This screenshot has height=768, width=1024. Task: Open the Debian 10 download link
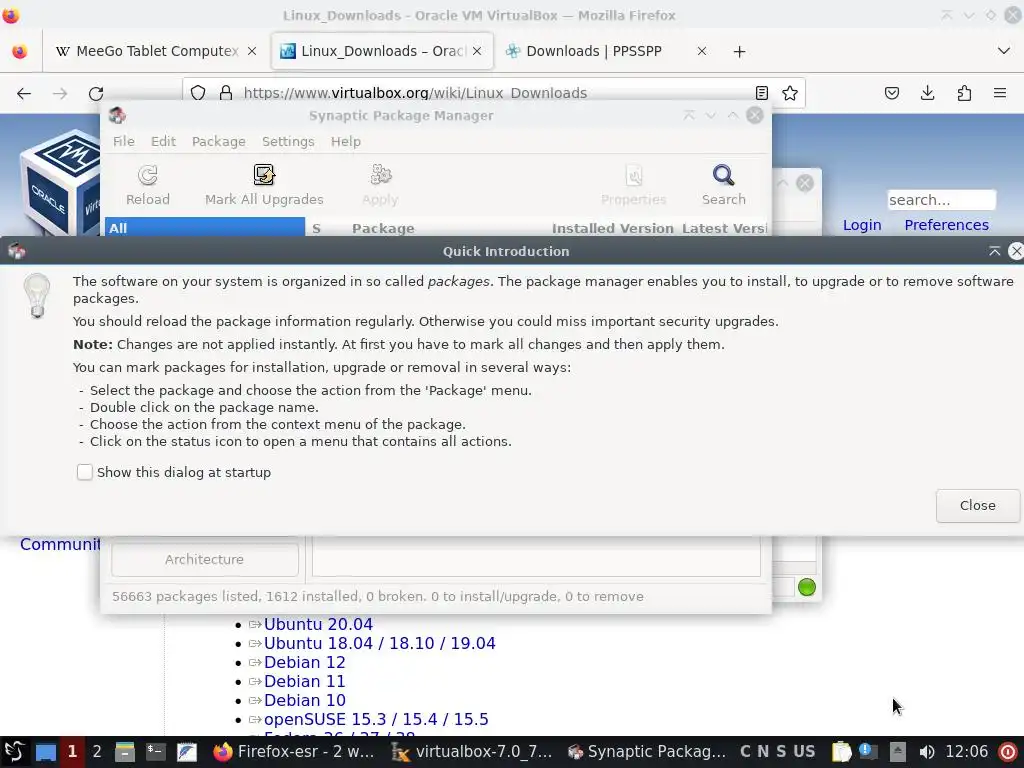pos(304,700)
